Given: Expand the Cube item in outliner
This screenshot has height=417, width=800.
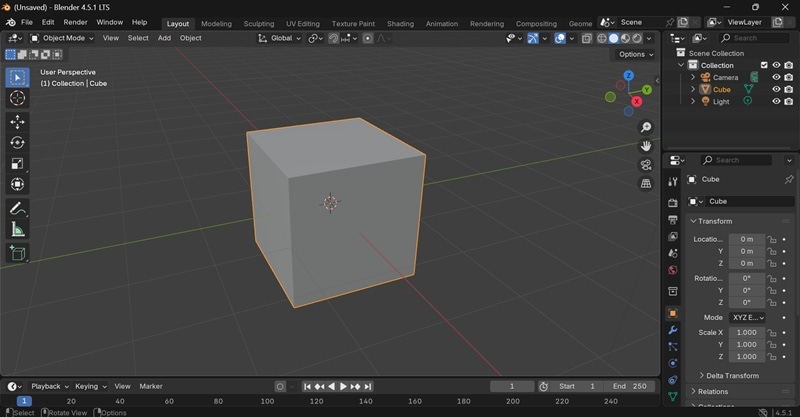Looking at the screenshot, I should click(x=693, y=89).
